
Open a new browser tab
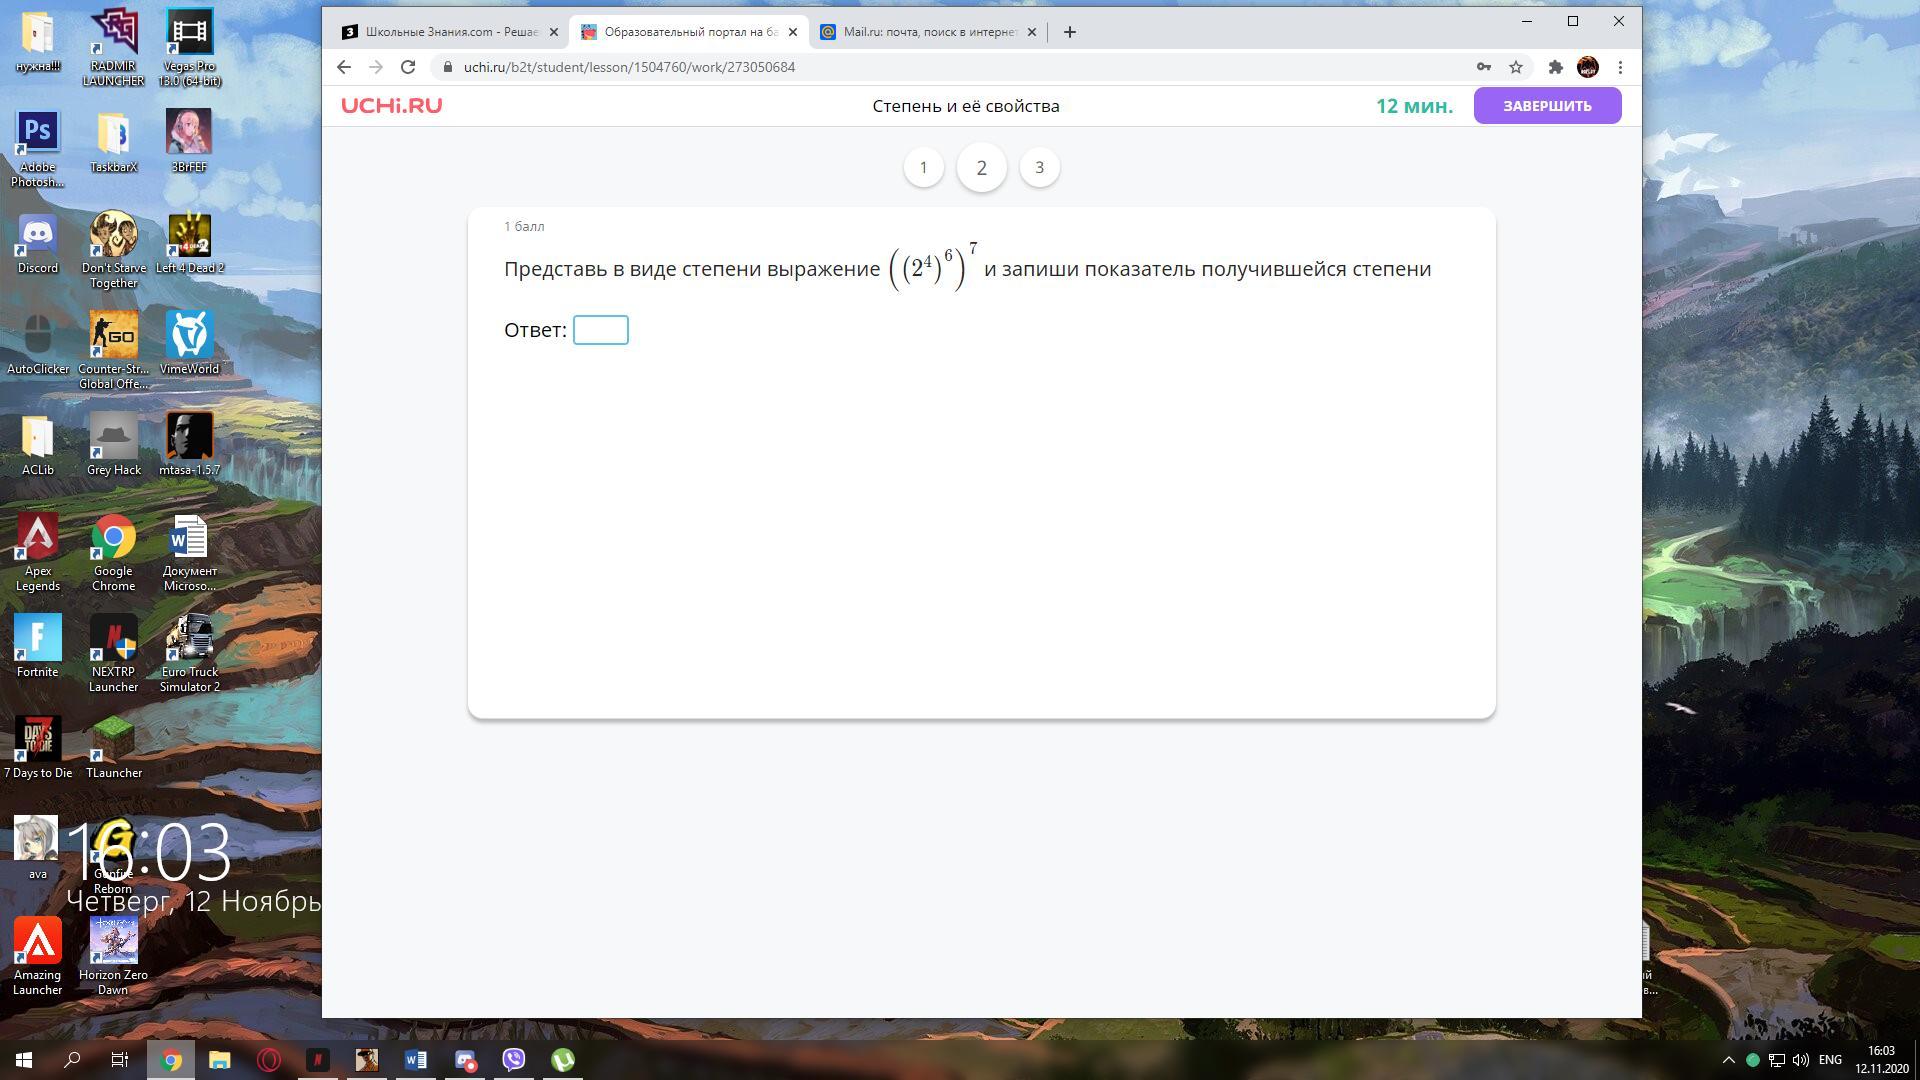(x=1069, y=32)
